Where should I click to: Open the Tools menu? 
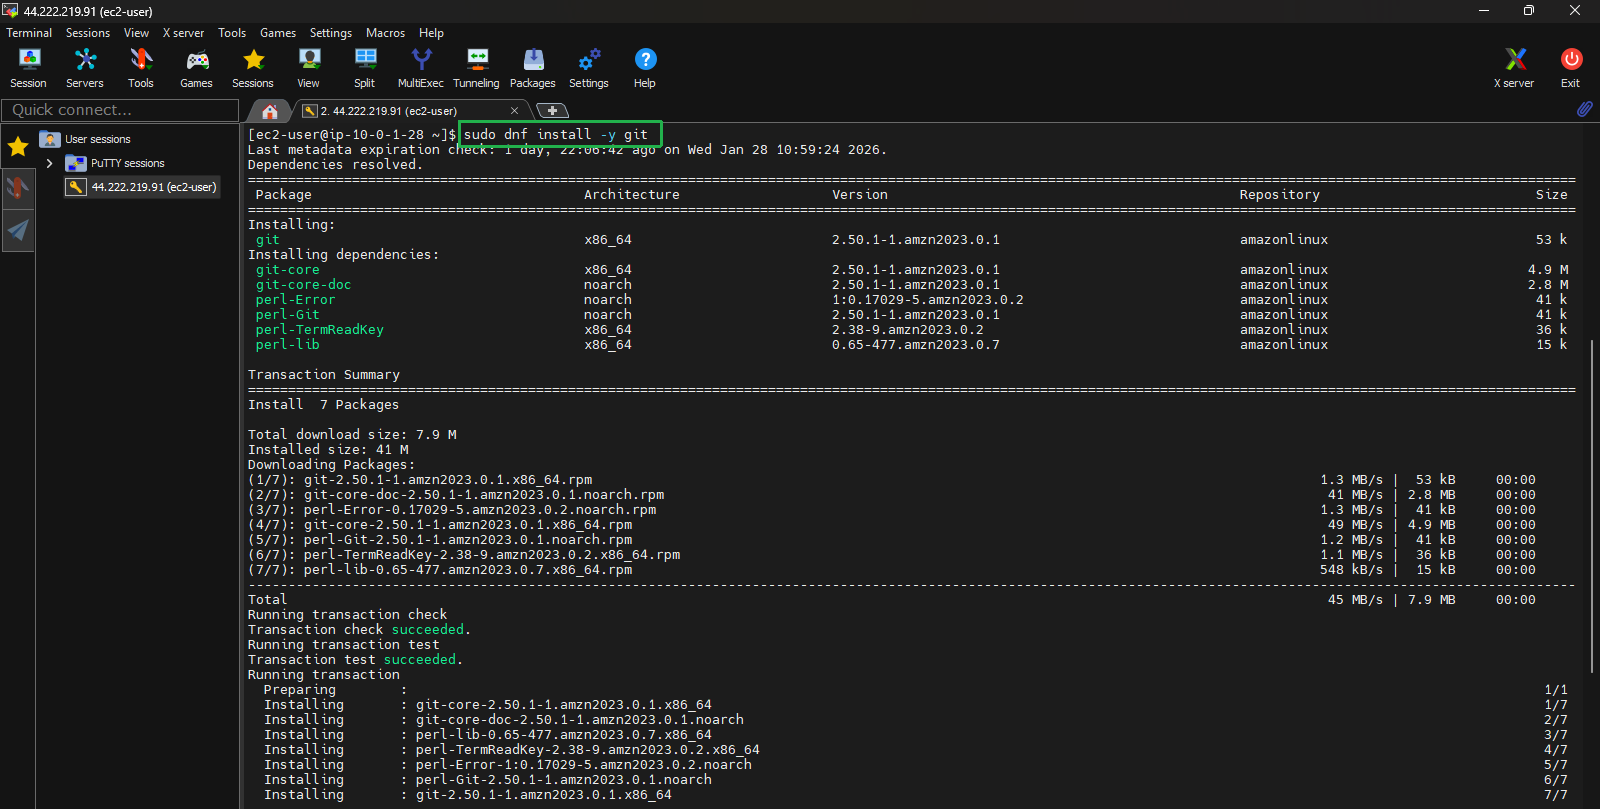pyautogui.click(x=232, y=33)
